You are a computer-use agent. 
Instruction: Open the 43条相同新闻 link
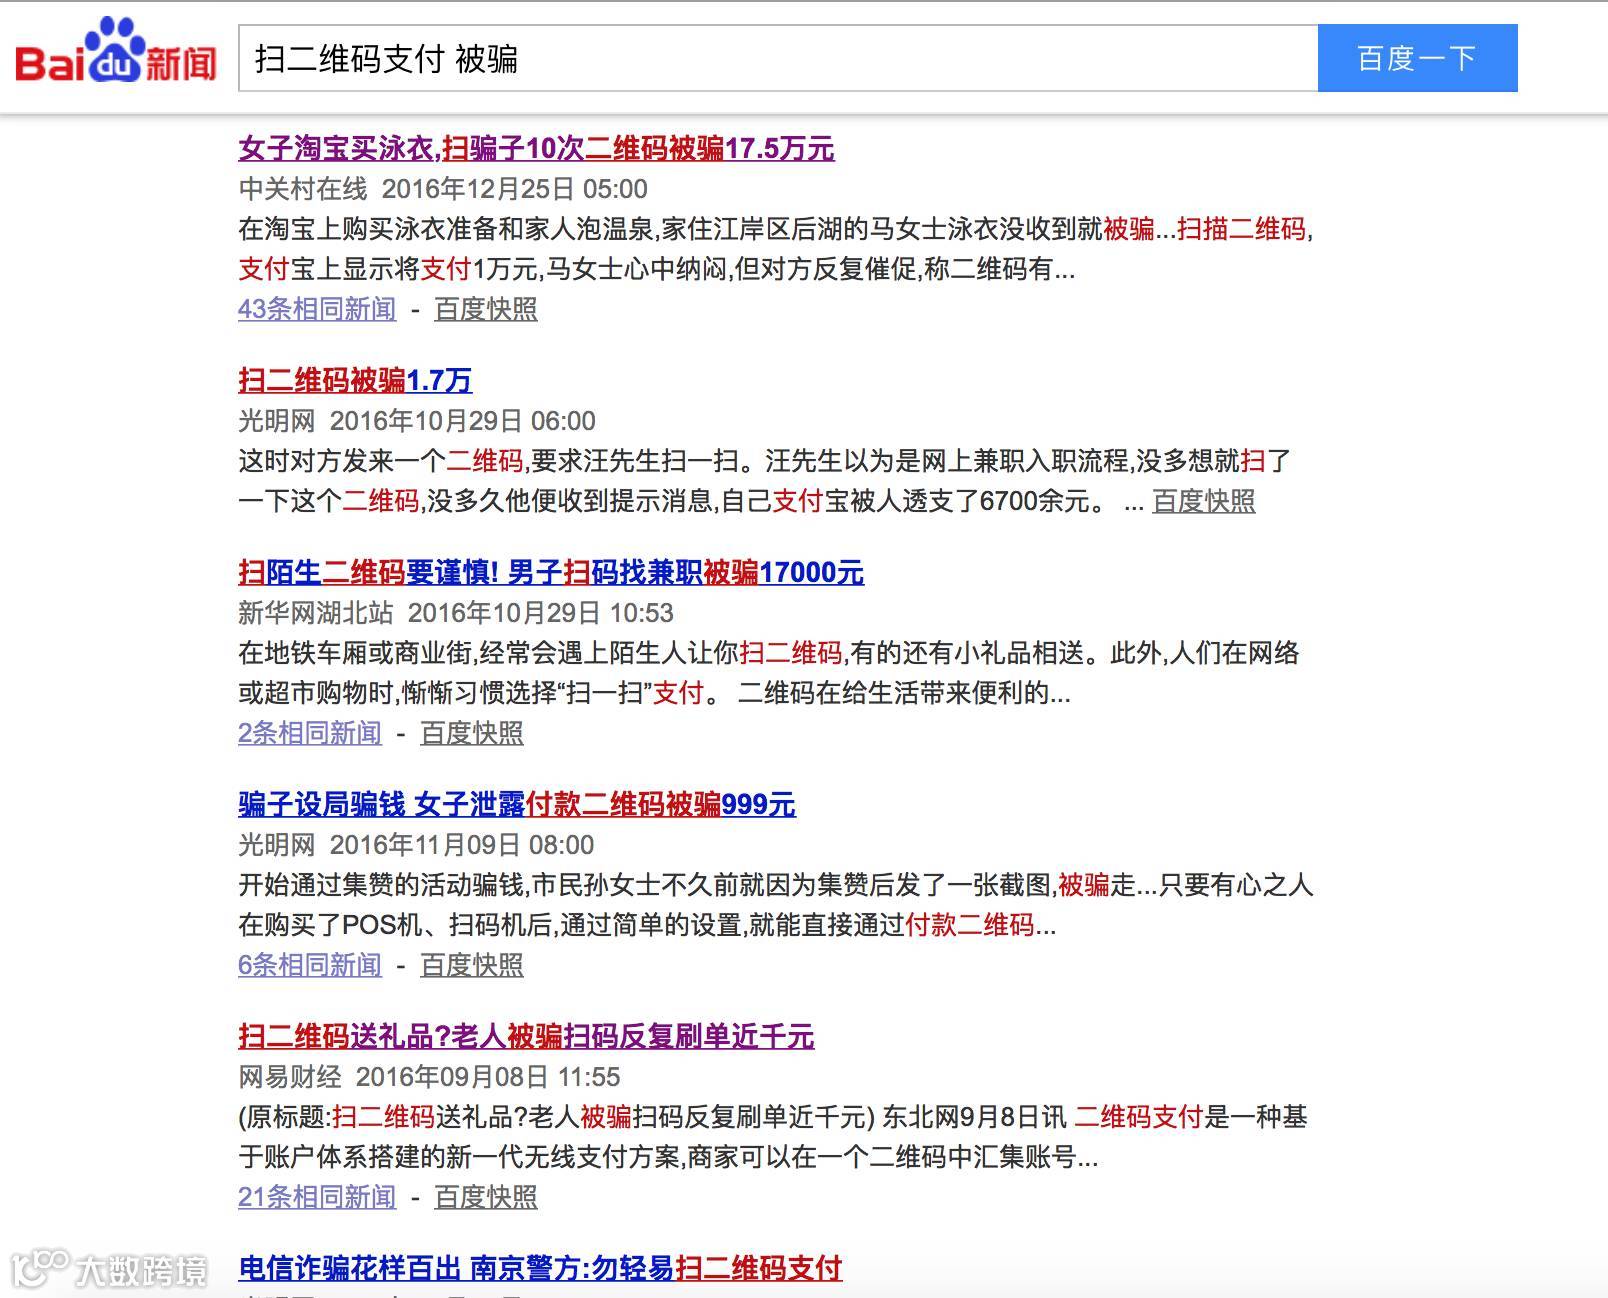pyautogui.click(x=317, y=309)
